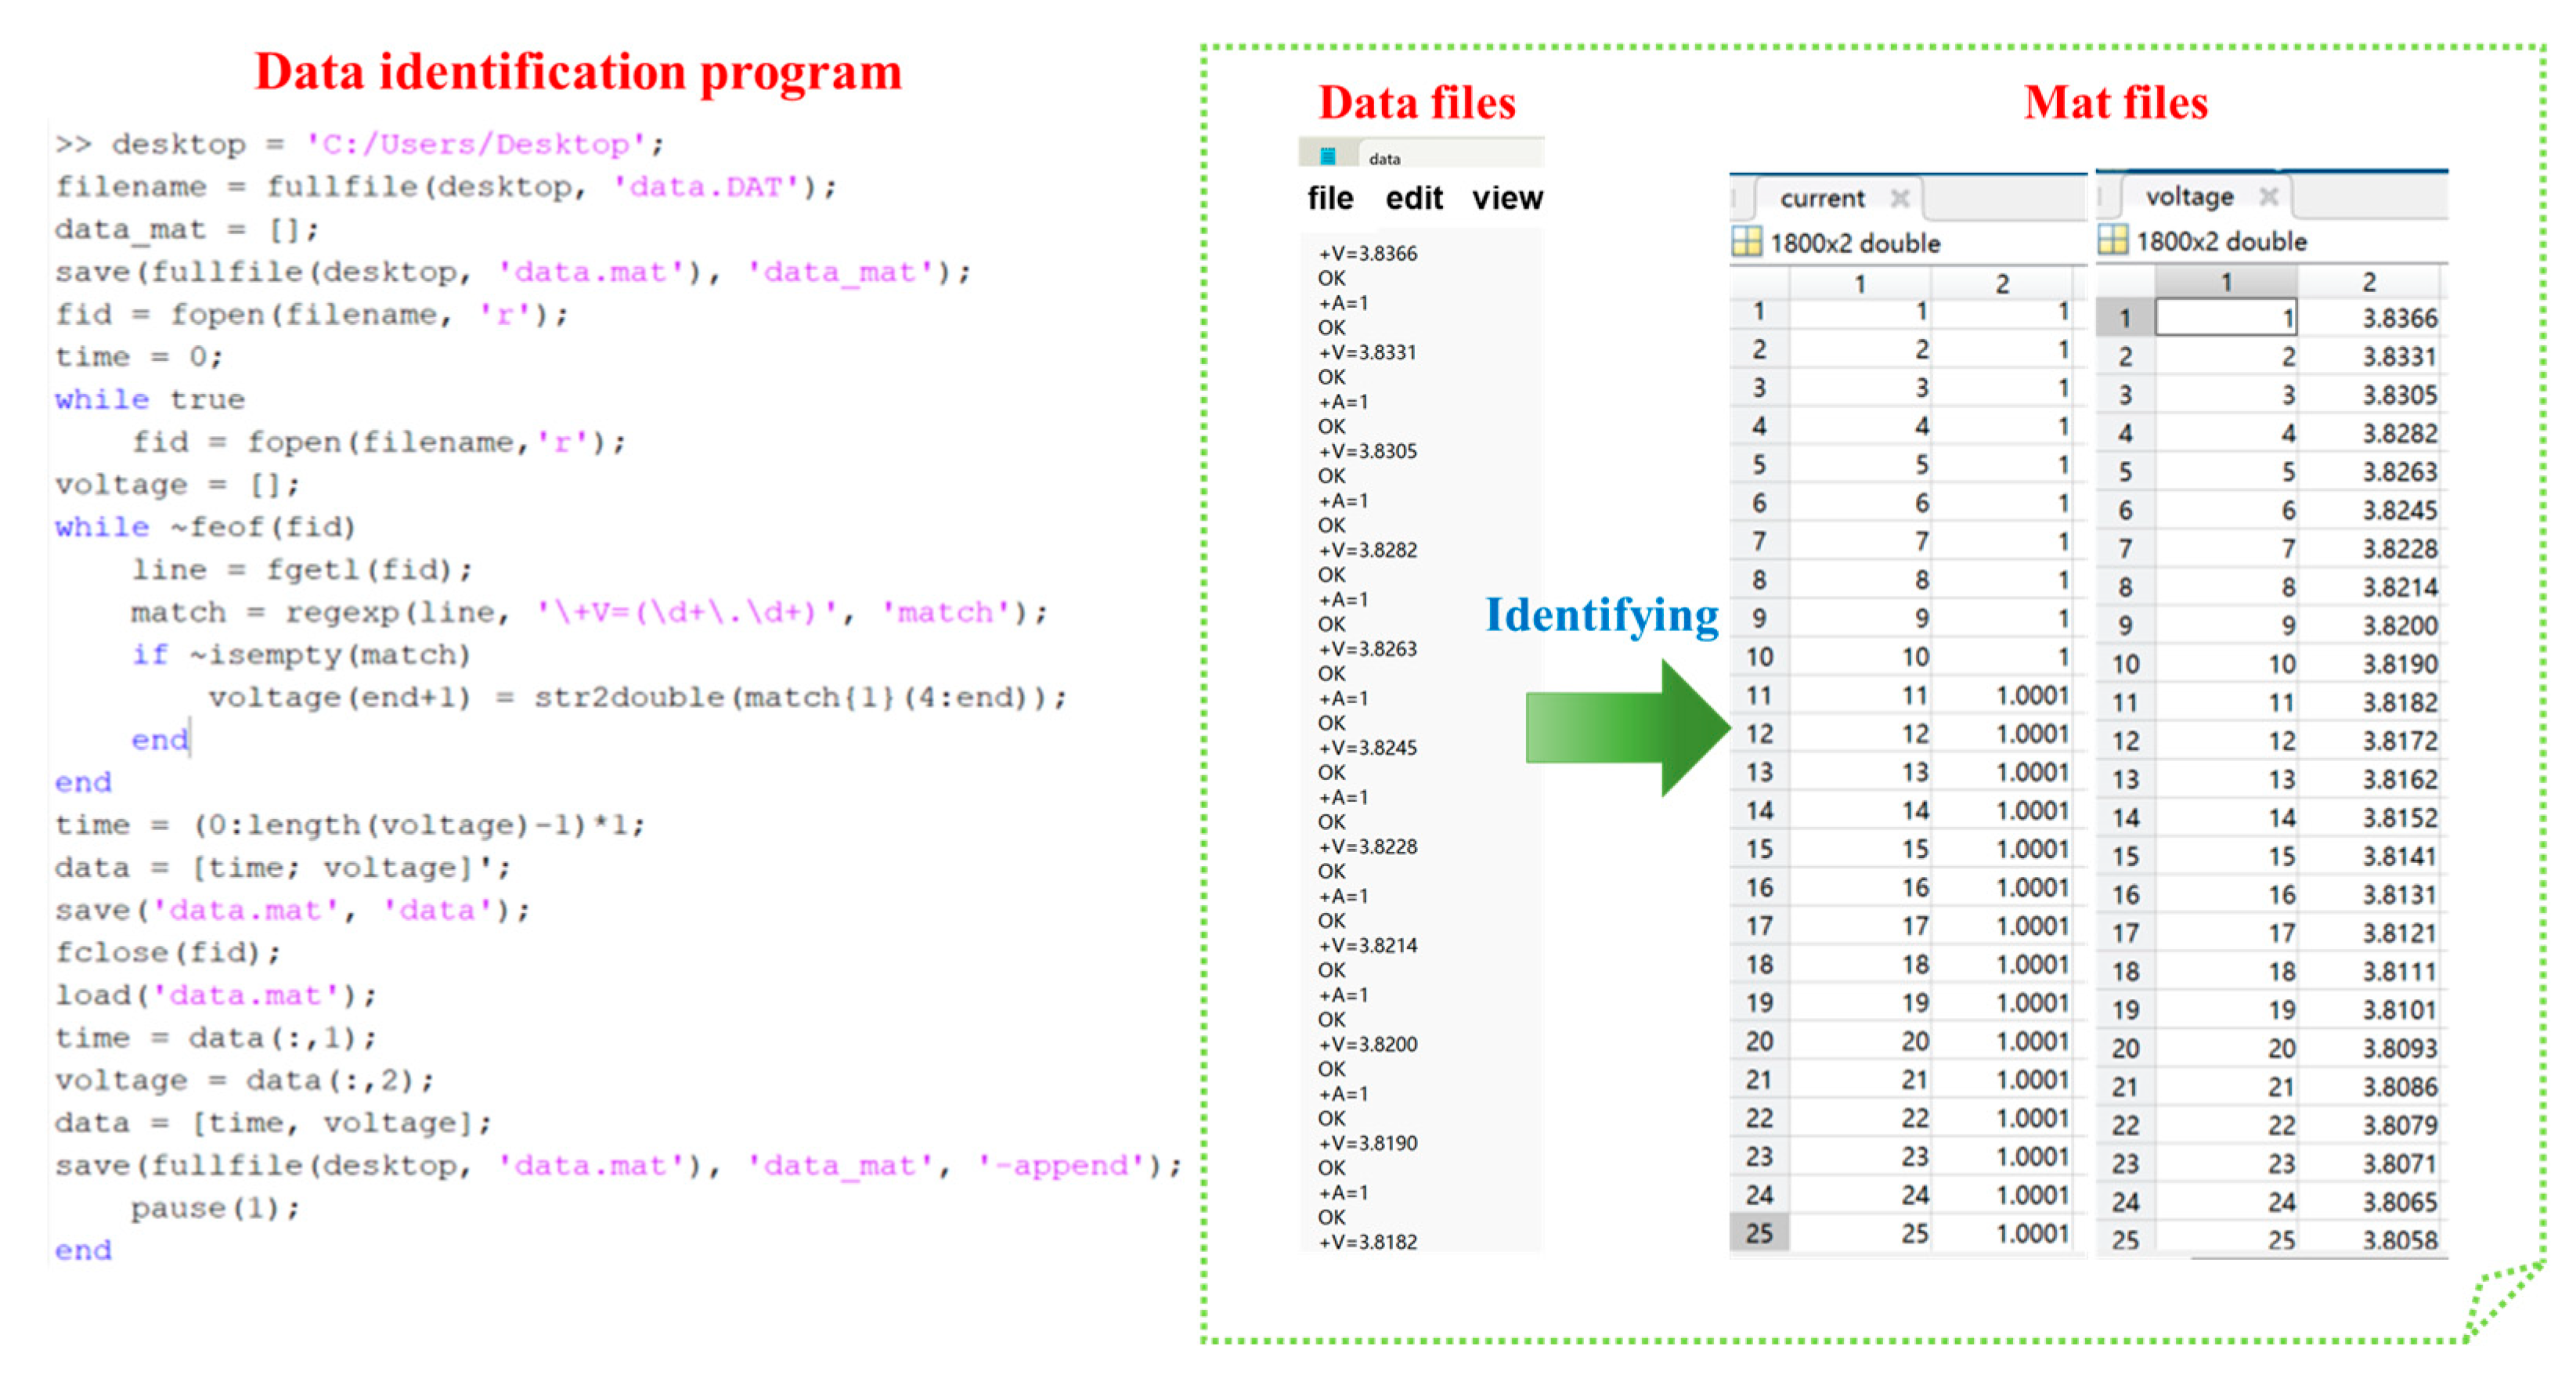Click the pause(1); line in code
The width and height of the screenshot is (2576, 1382).
[x=215, y=1208]
